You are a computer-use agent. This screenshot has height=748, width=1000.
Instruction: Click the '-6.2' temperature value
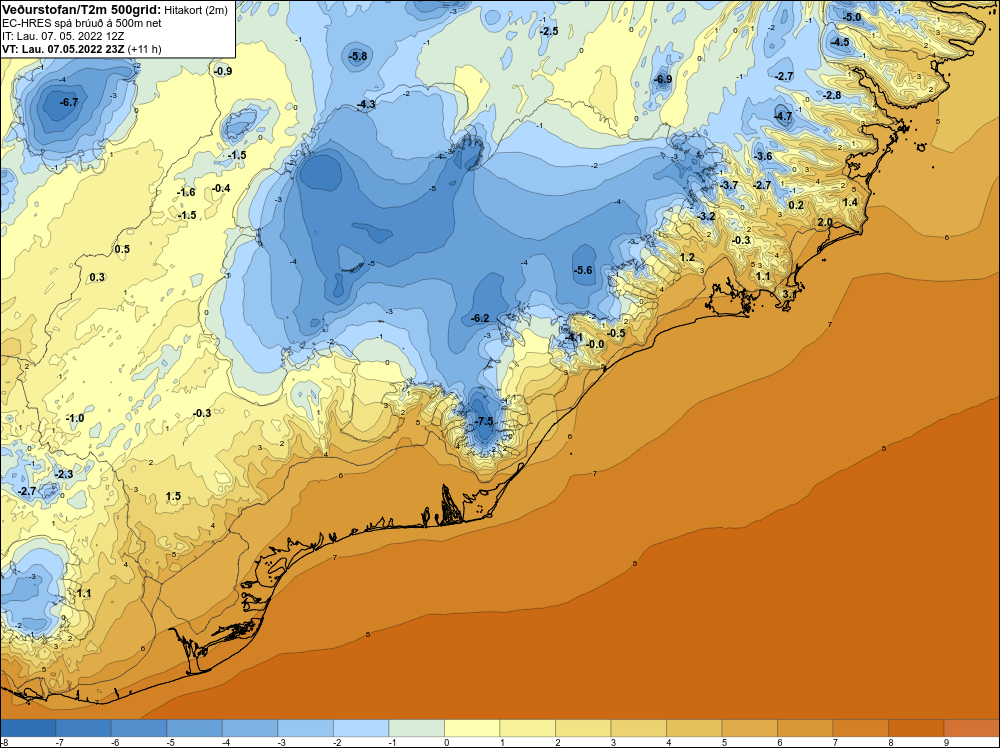click(x=480, y=318)
